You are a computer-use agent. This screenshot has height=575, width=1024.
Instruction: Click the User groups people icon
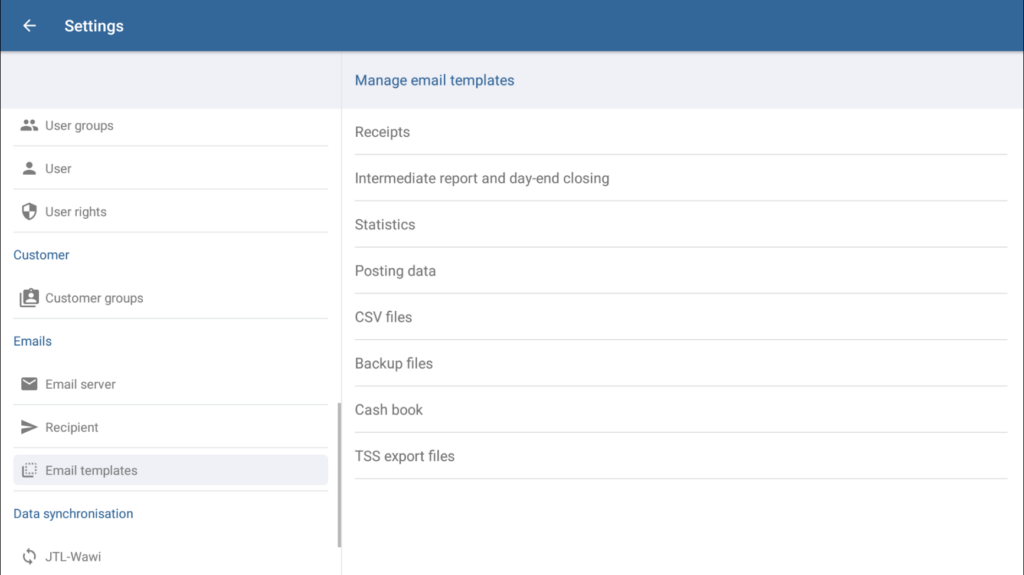(x=29, y=126)
